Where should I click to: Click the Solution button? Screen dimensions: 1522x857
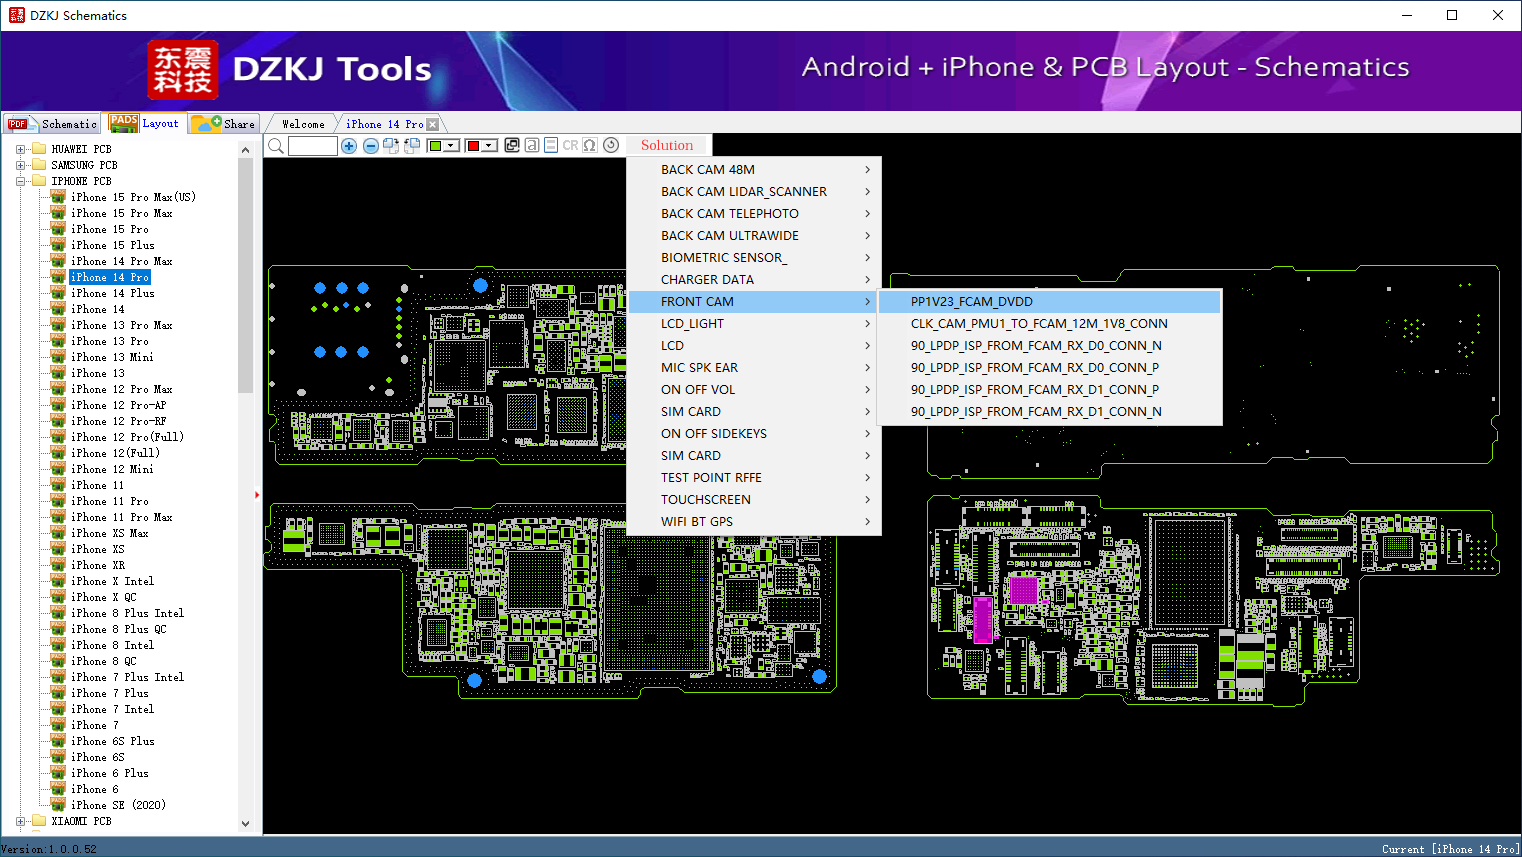[x=667, y=145]
